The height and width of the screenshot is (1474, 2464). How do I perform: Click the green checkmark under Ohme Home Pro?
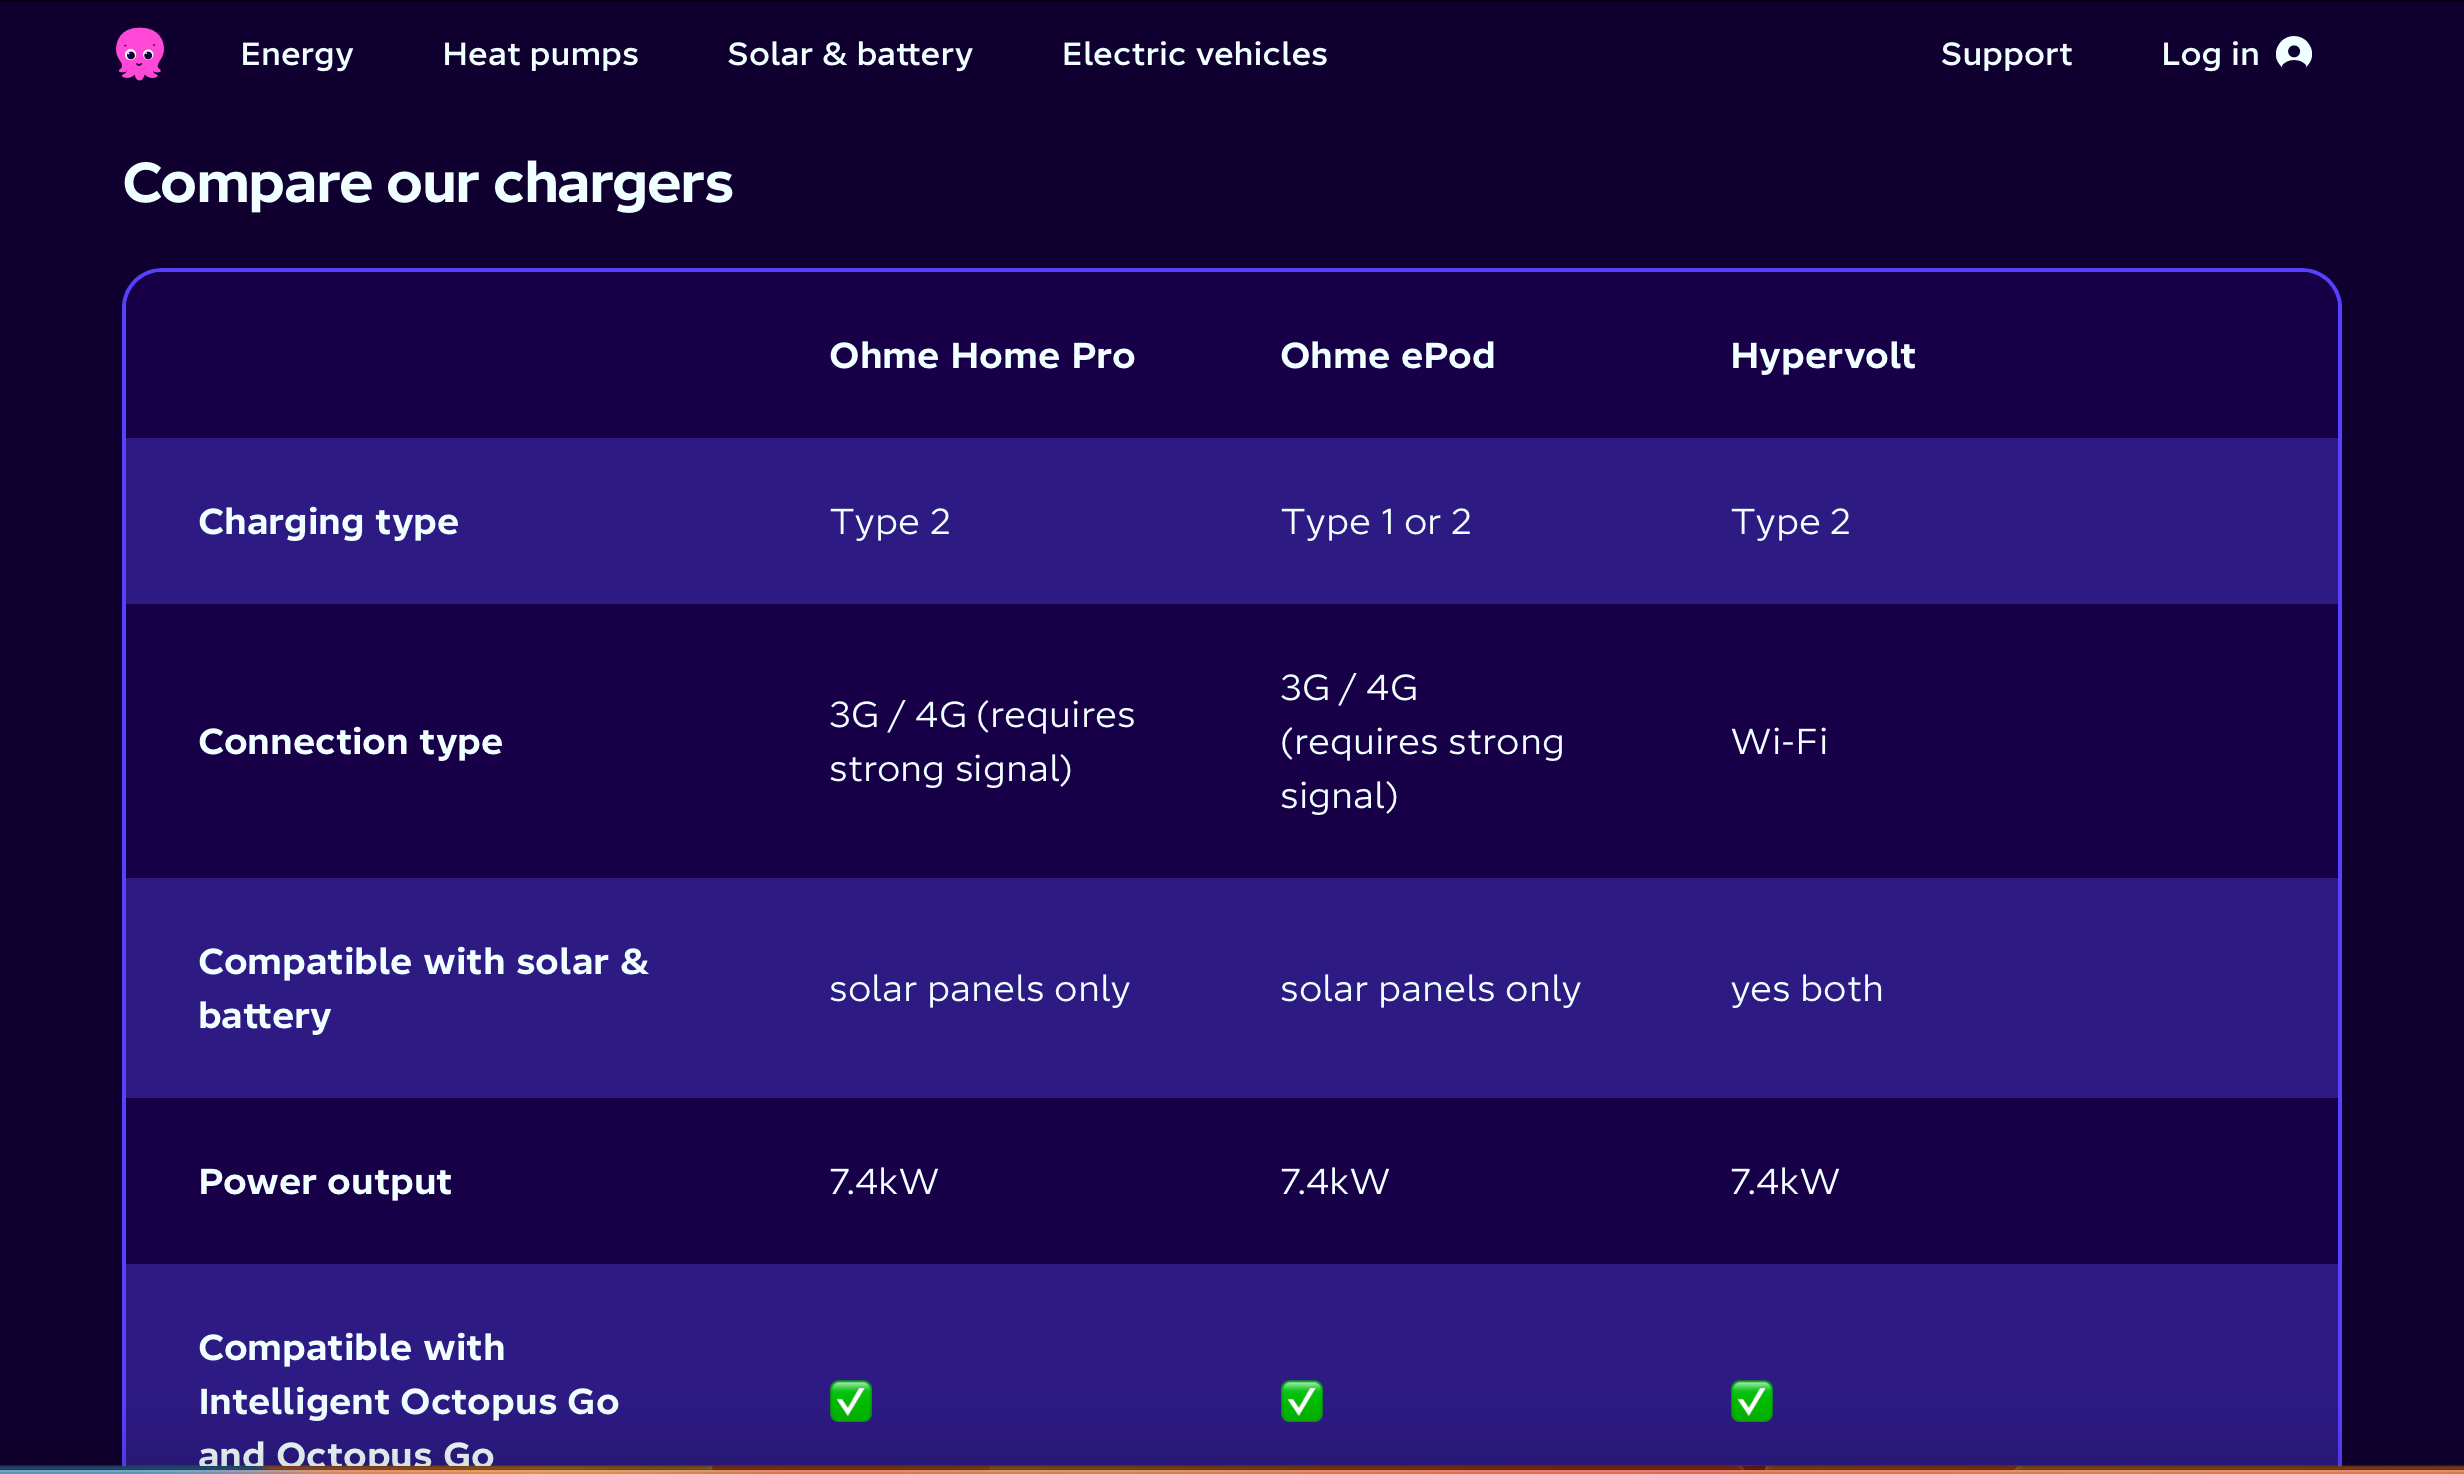tap(851, 1401)
